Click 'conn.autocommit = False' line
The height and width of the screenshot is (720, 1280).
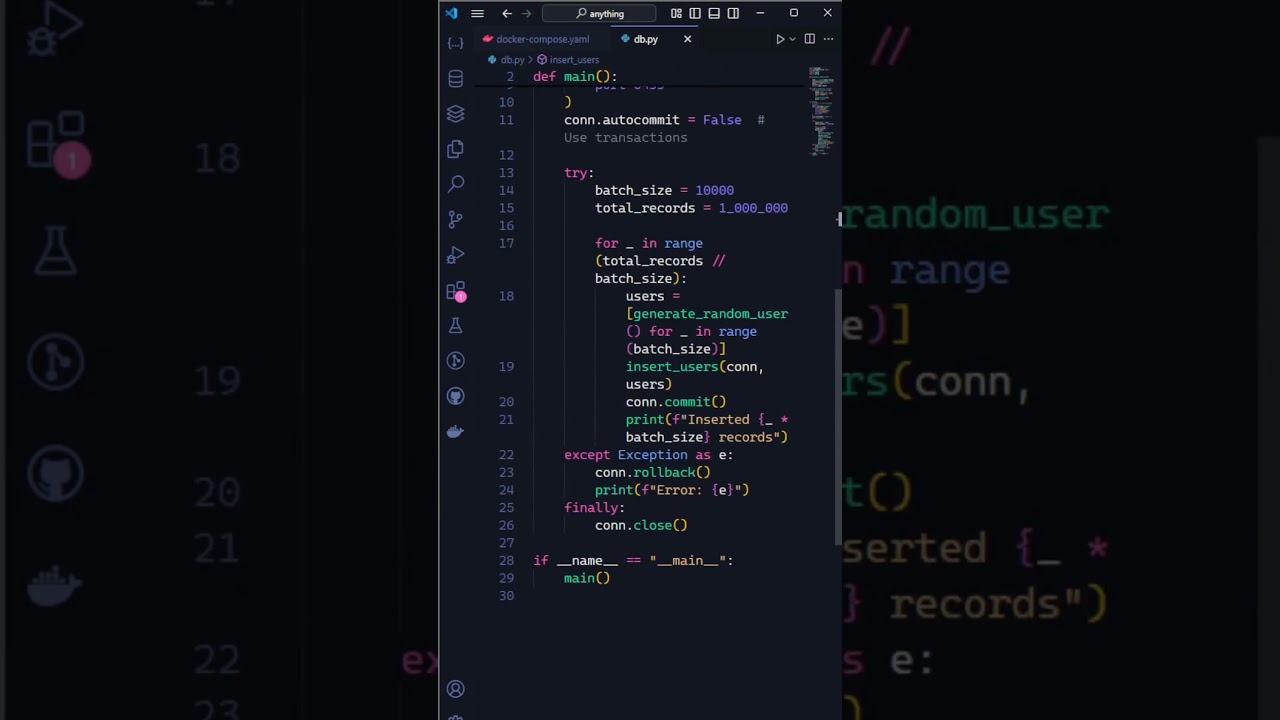click(653, 120)
